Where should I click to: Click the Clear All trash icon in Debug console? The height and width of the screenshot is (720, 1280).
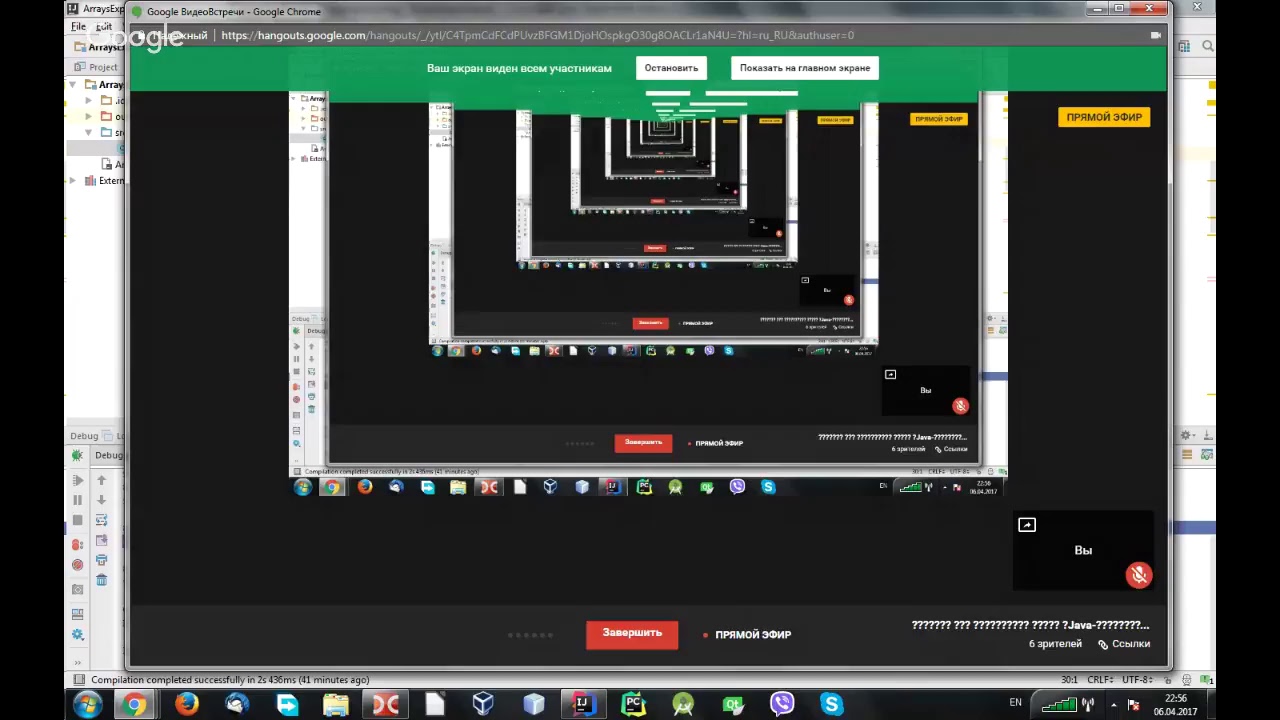101,580
